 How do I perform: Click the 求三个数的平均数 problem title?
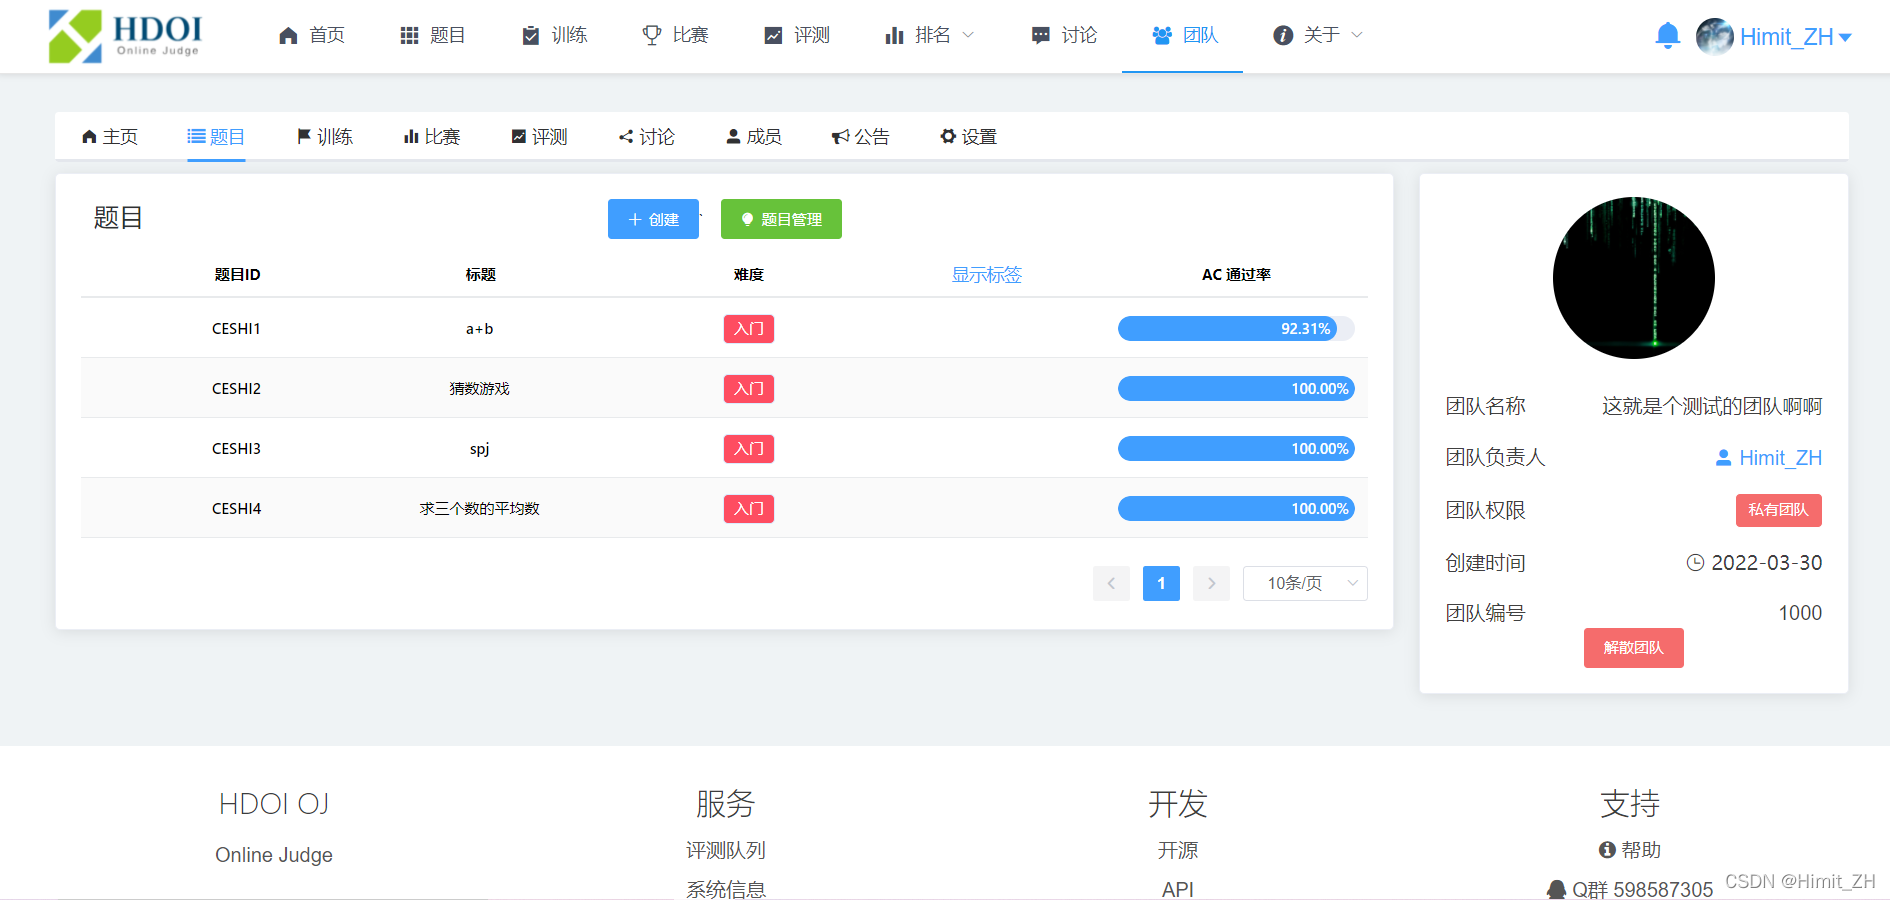tap(480, 509)
